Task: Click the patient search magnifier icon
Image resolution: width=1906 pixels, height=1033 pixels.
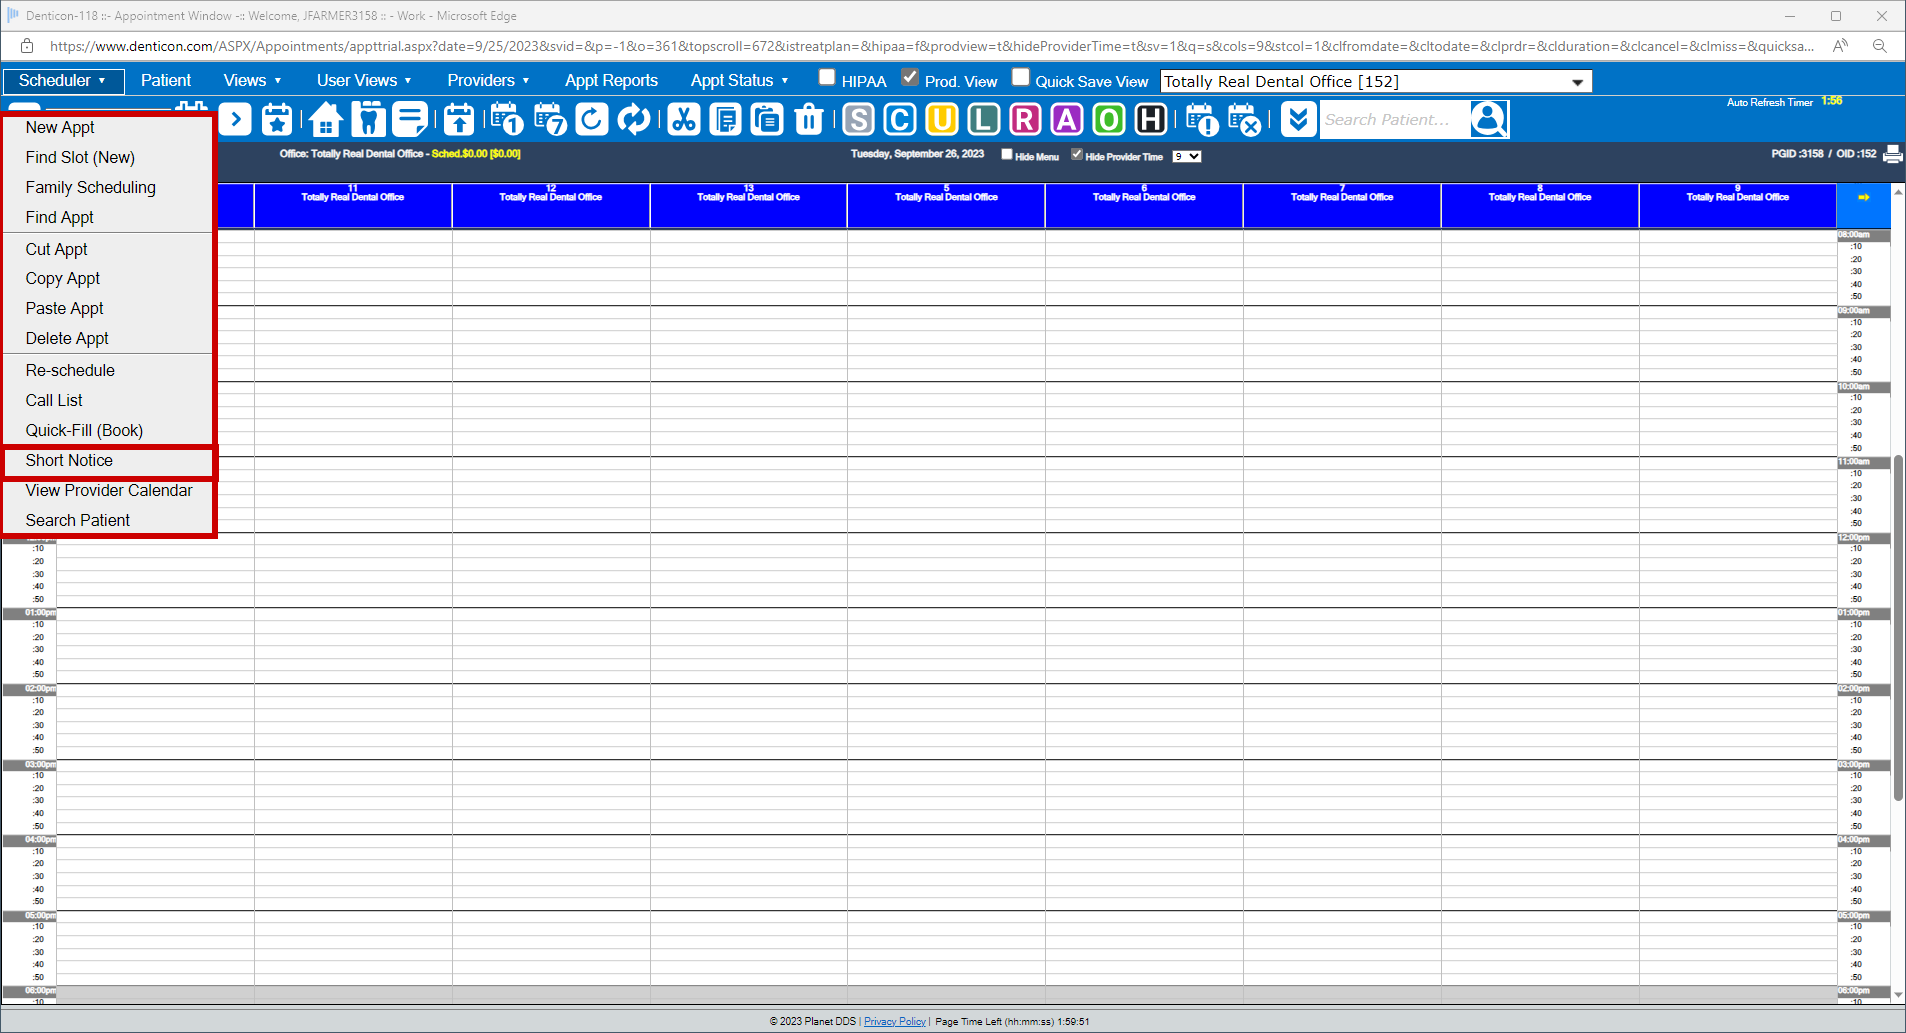Action: (1488, 120)
